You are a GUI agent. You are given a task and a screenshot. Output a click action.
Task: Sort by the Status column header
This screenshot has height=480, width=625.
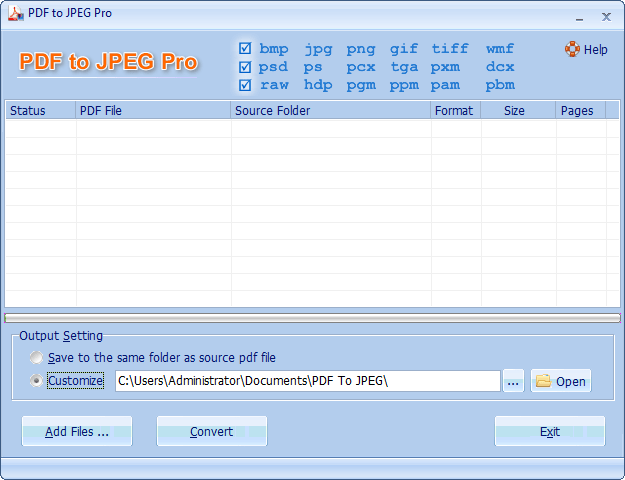pyautogui.click(x=40, y=111)
